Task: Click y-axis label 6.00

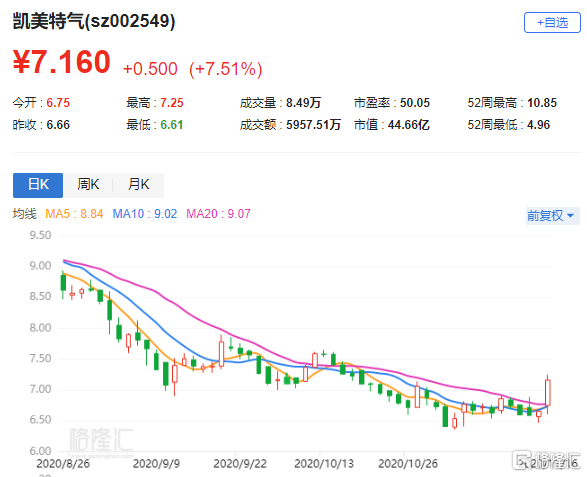Action: (x=40, y=451)
